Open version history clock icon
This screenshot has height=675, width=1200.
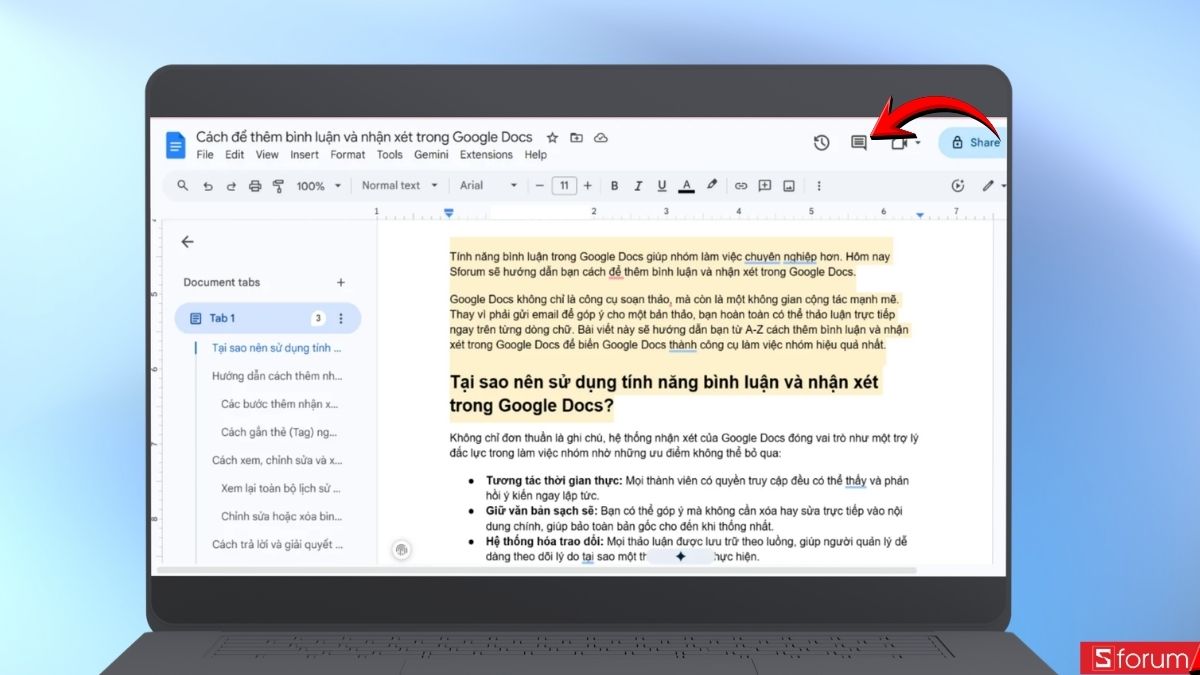click(x=822, y=143)
